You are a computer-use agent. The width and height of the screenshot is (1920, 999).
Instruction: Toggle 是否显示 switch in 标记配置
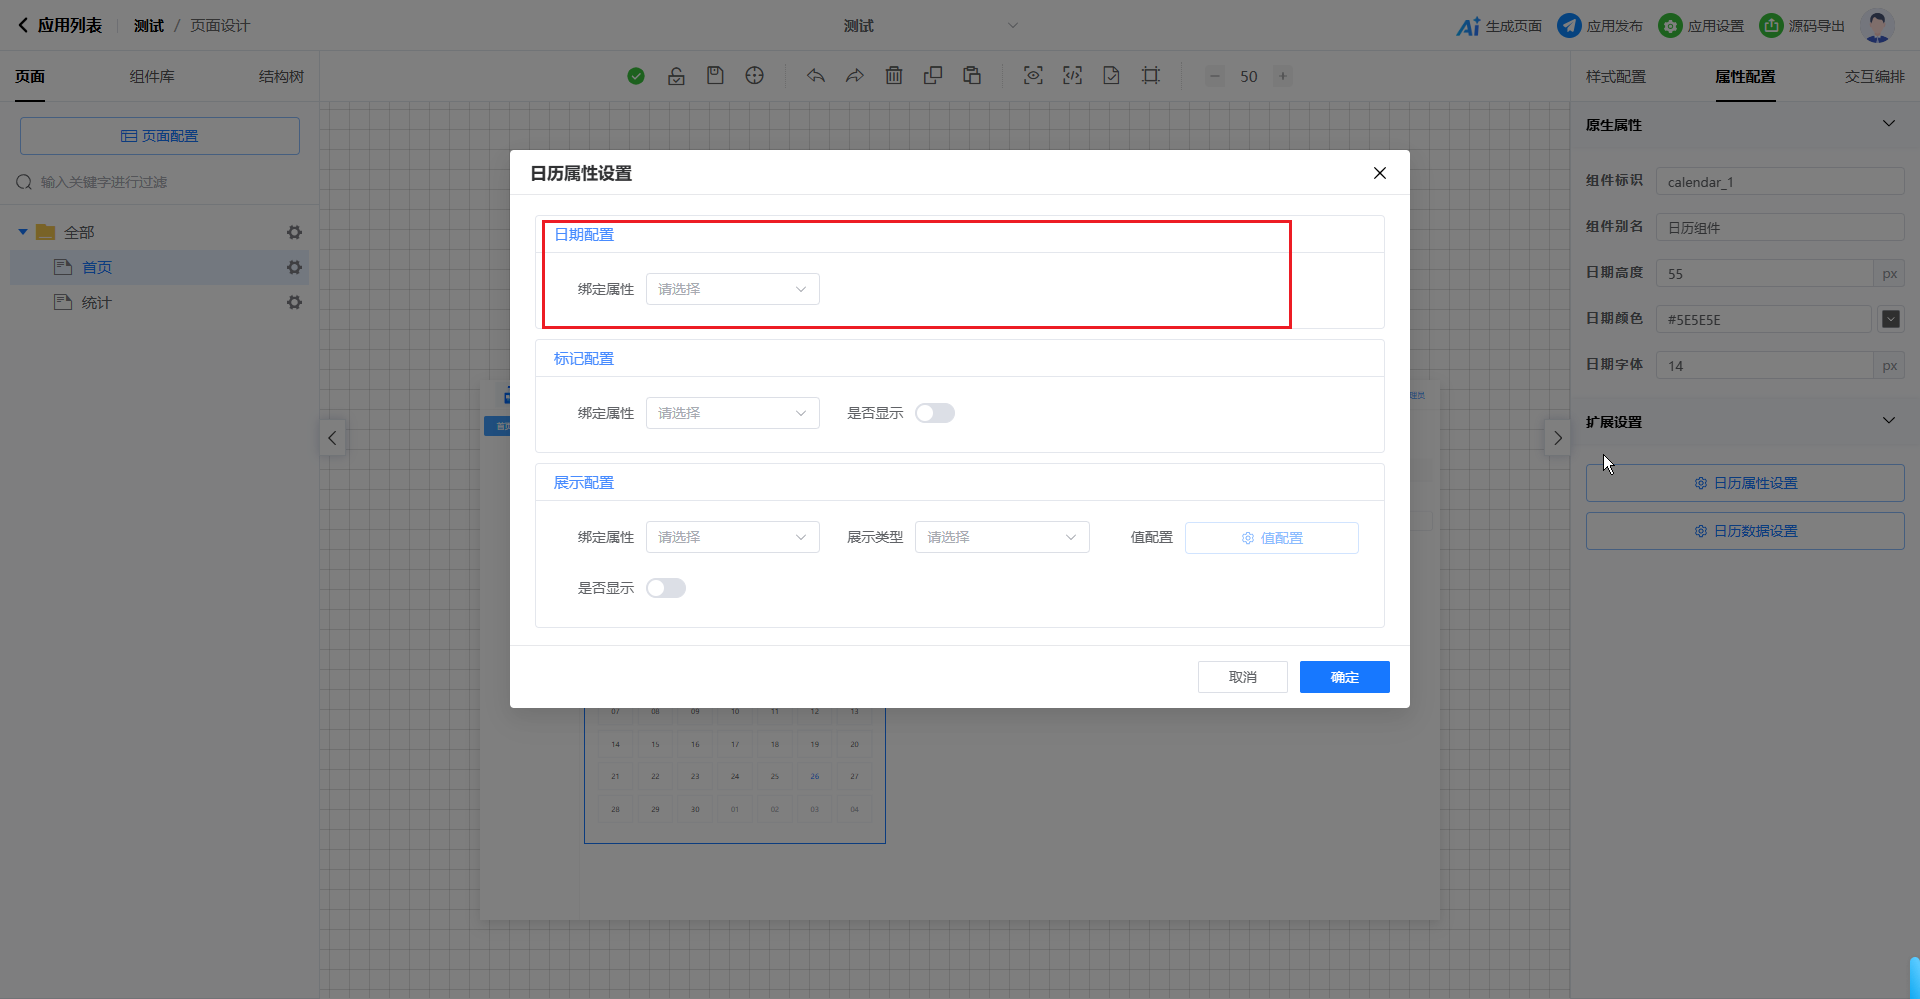pos(935,413)
